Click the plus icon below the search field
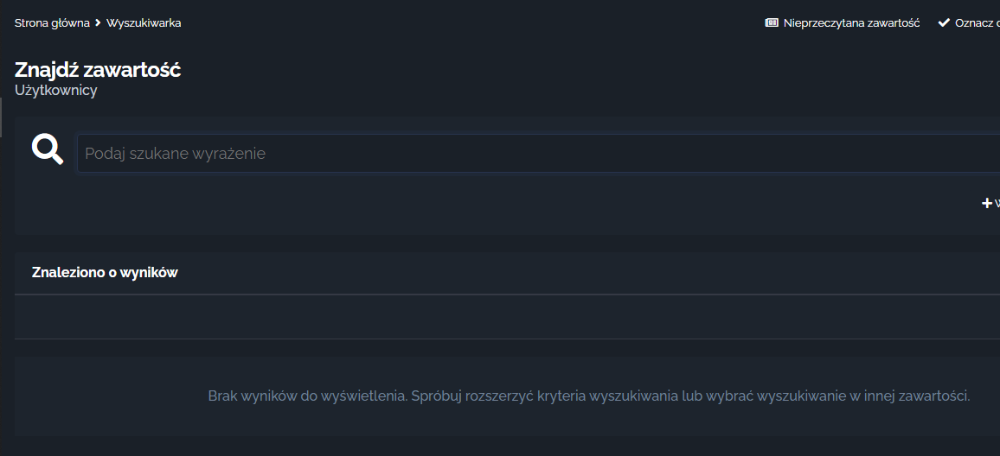The height and width of the screenshot is (456, 1000). pyautogui.click(x=987, y=203)
